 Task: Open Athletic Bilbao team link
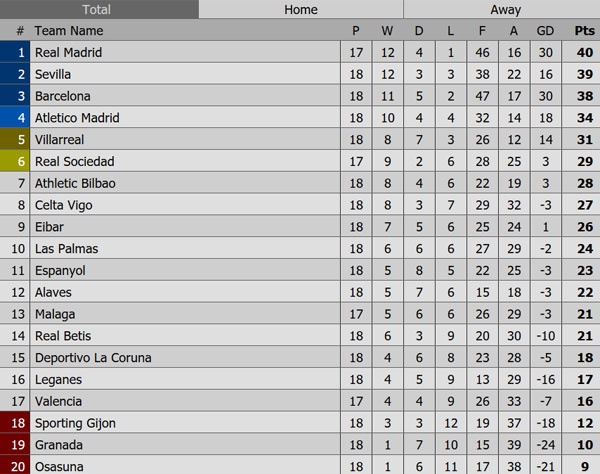75,184
